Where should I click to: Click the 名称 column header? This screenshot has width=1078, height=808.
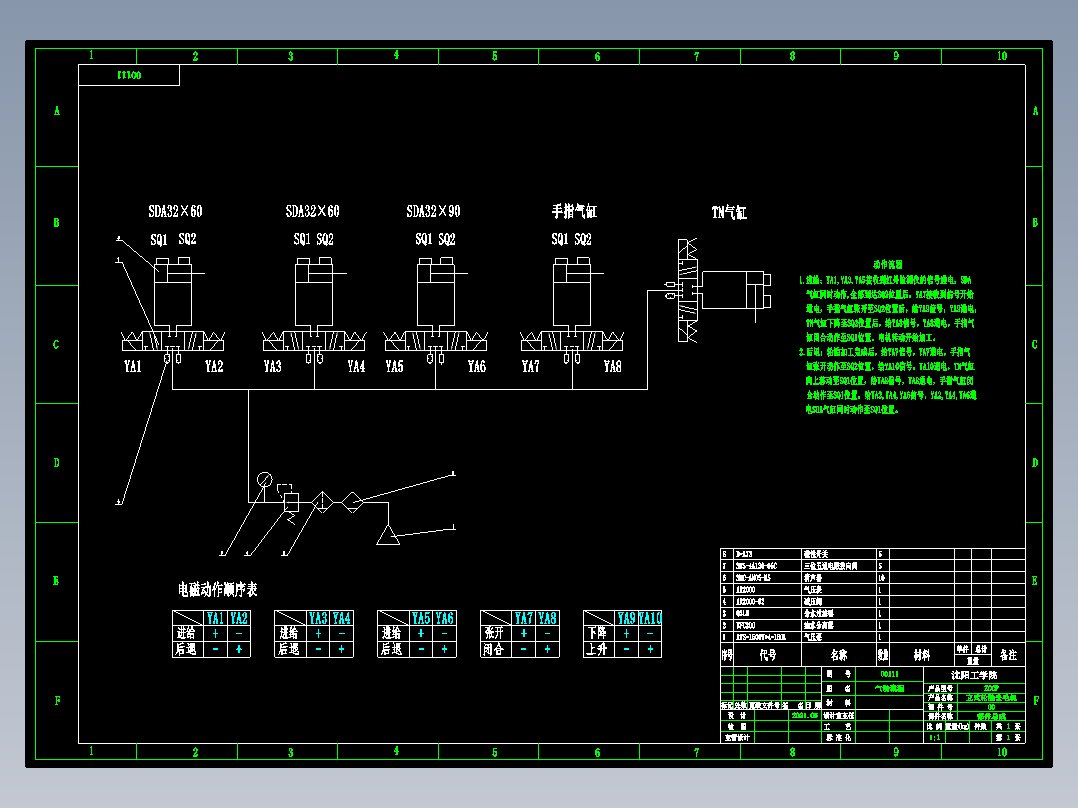coord(839,655)
